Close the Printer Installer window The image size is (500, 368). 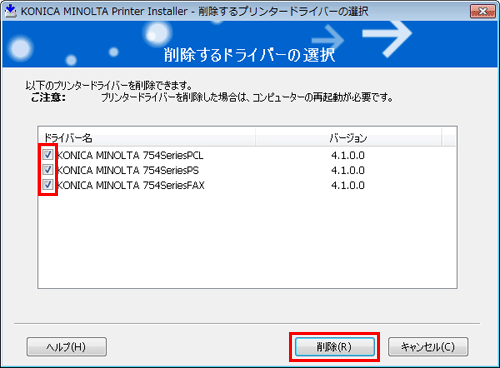(482, 12)
